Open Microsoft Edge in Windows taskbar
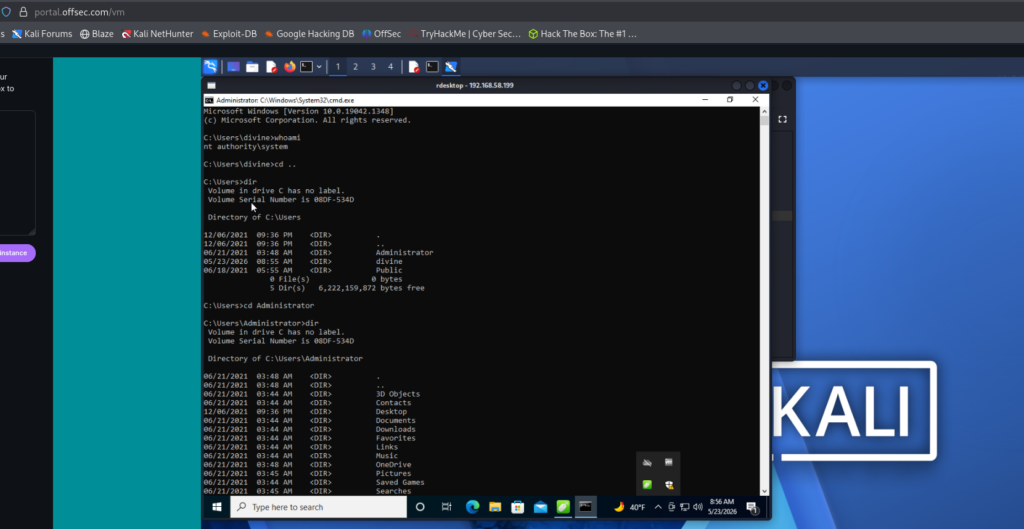This screenshot has width=1024, height=529. (473, 507)
